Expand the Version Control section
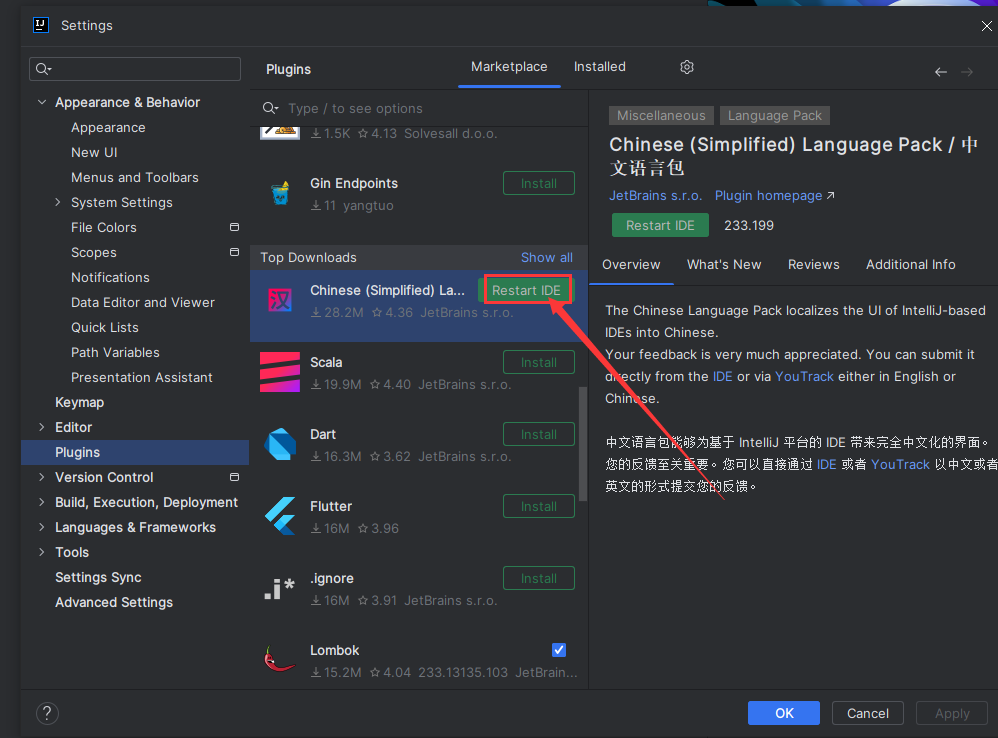 pos(41,477)
